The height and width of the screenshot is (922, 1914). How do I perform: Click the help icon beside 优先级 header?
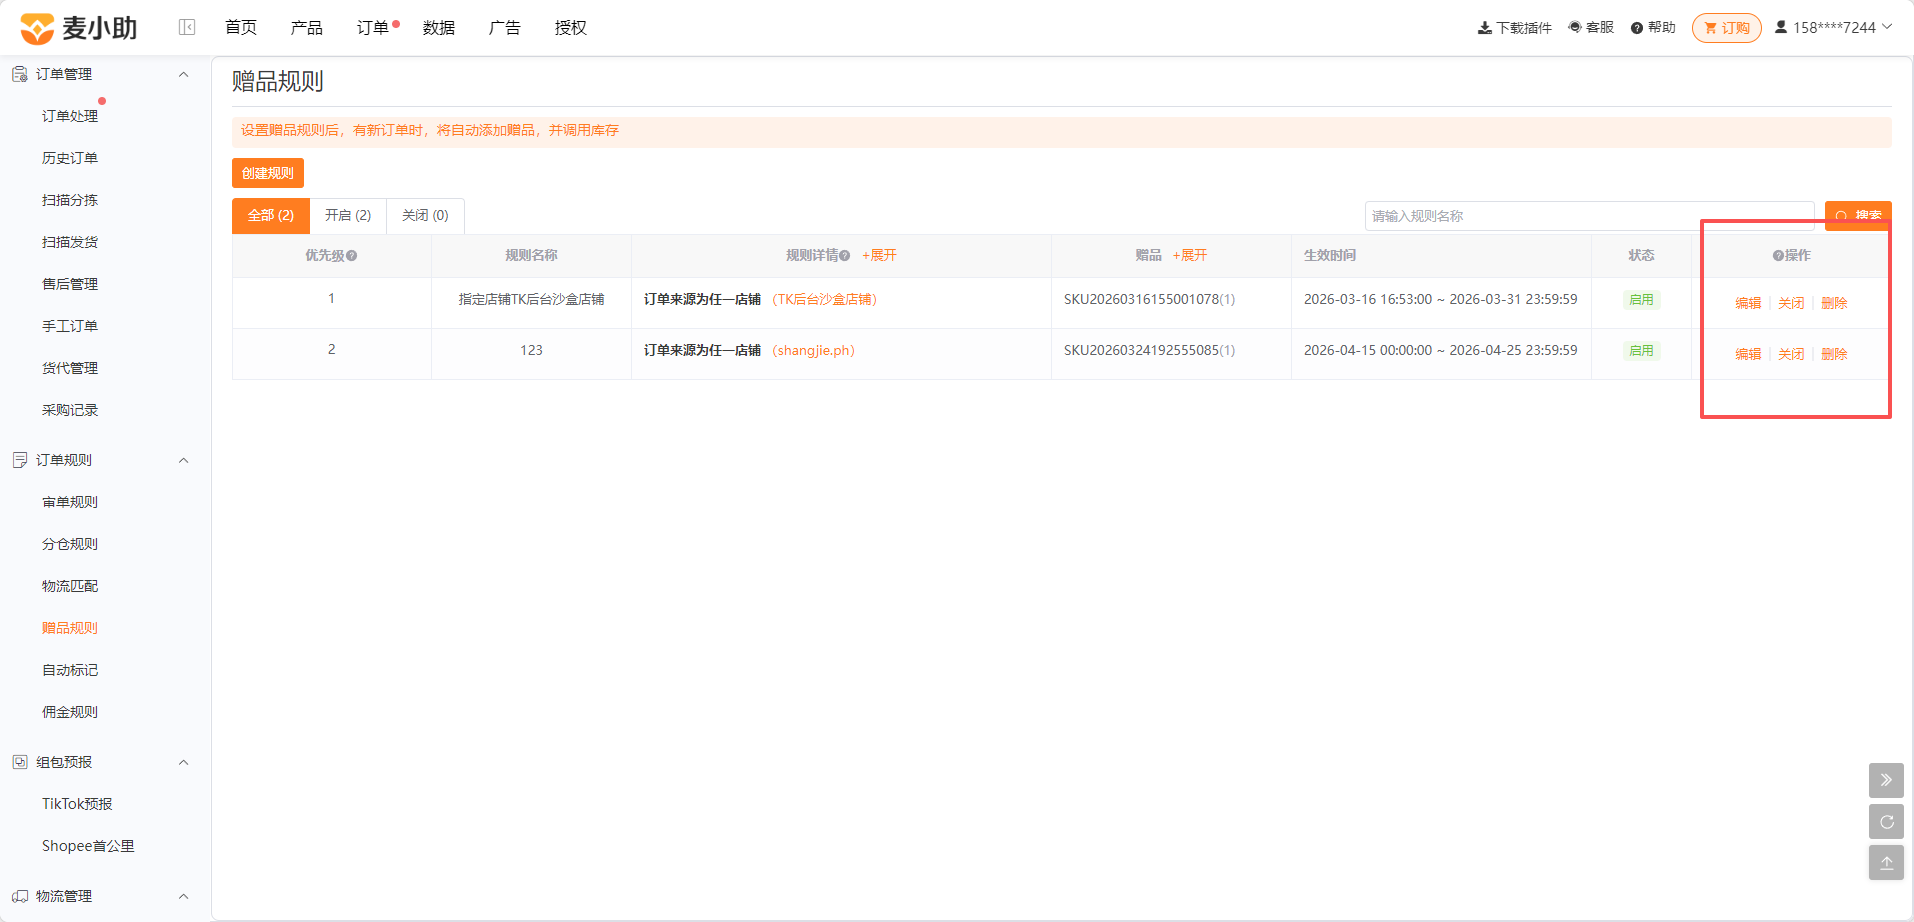click(x=352, y=256)
